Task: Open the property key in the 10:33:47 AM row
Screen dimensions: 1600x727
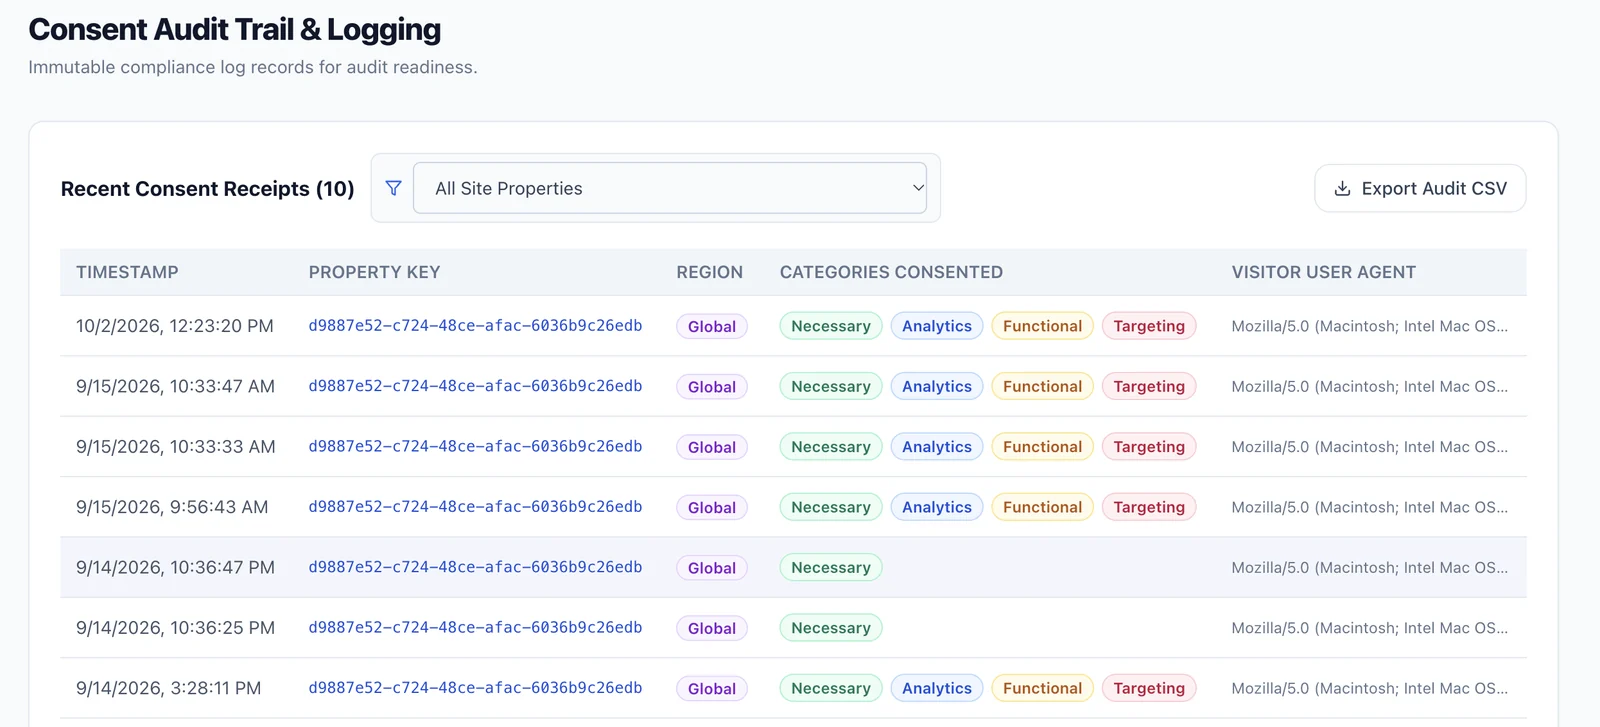Action: [475, 386]
